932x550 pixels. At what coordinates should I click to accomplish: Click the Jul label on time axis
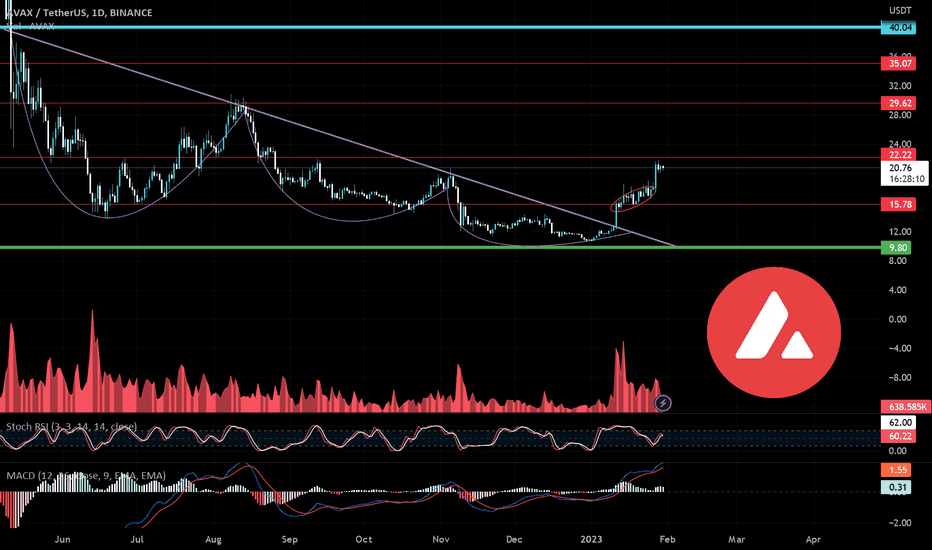(x=137, y=539)
